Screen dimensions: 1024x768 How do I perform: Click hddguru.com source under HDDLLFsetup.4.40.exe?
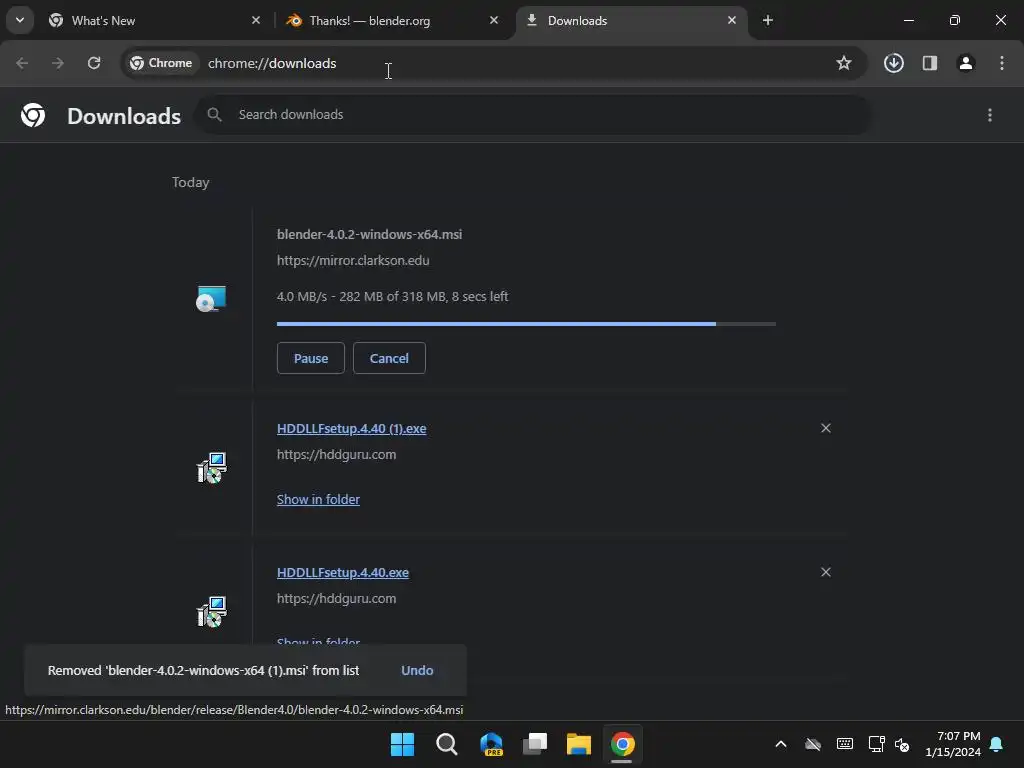336,599
